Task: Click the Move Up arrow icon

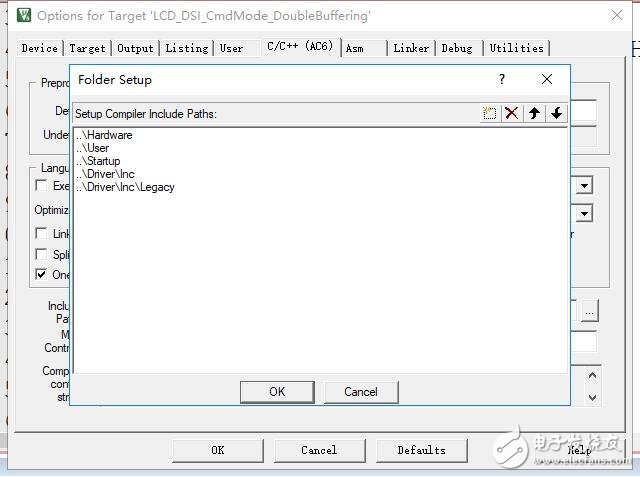Action: click(534, 113)
